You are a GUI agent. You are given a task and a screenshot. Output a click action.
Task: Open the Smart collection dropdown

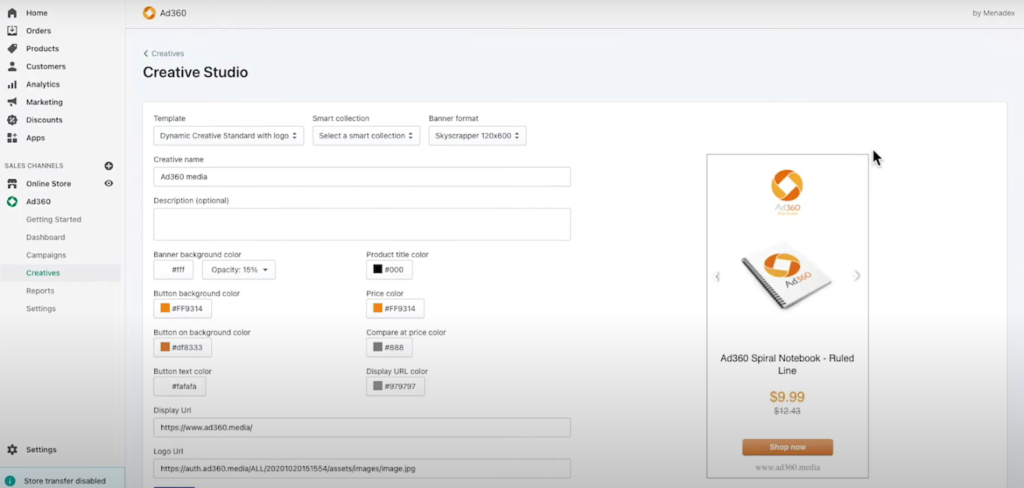[366, 136]
